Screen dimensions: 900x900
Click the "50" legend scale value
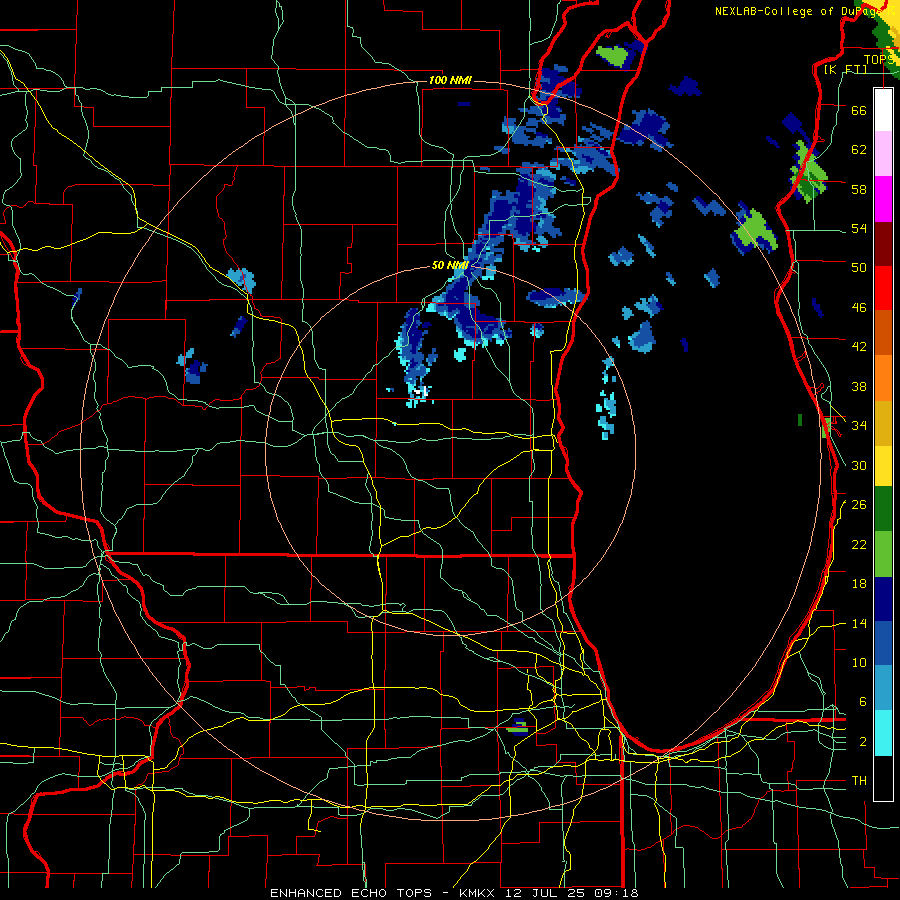[x=859, y=268]
